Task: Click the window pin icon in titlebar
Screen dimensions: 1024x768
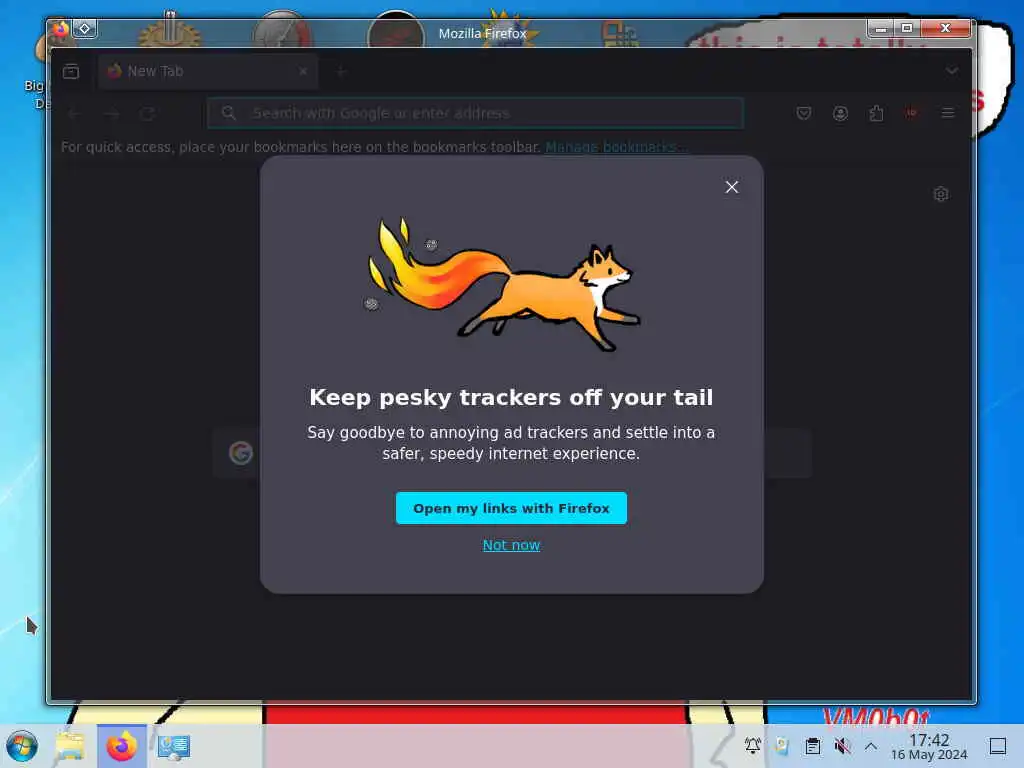Action: [85, 28]
